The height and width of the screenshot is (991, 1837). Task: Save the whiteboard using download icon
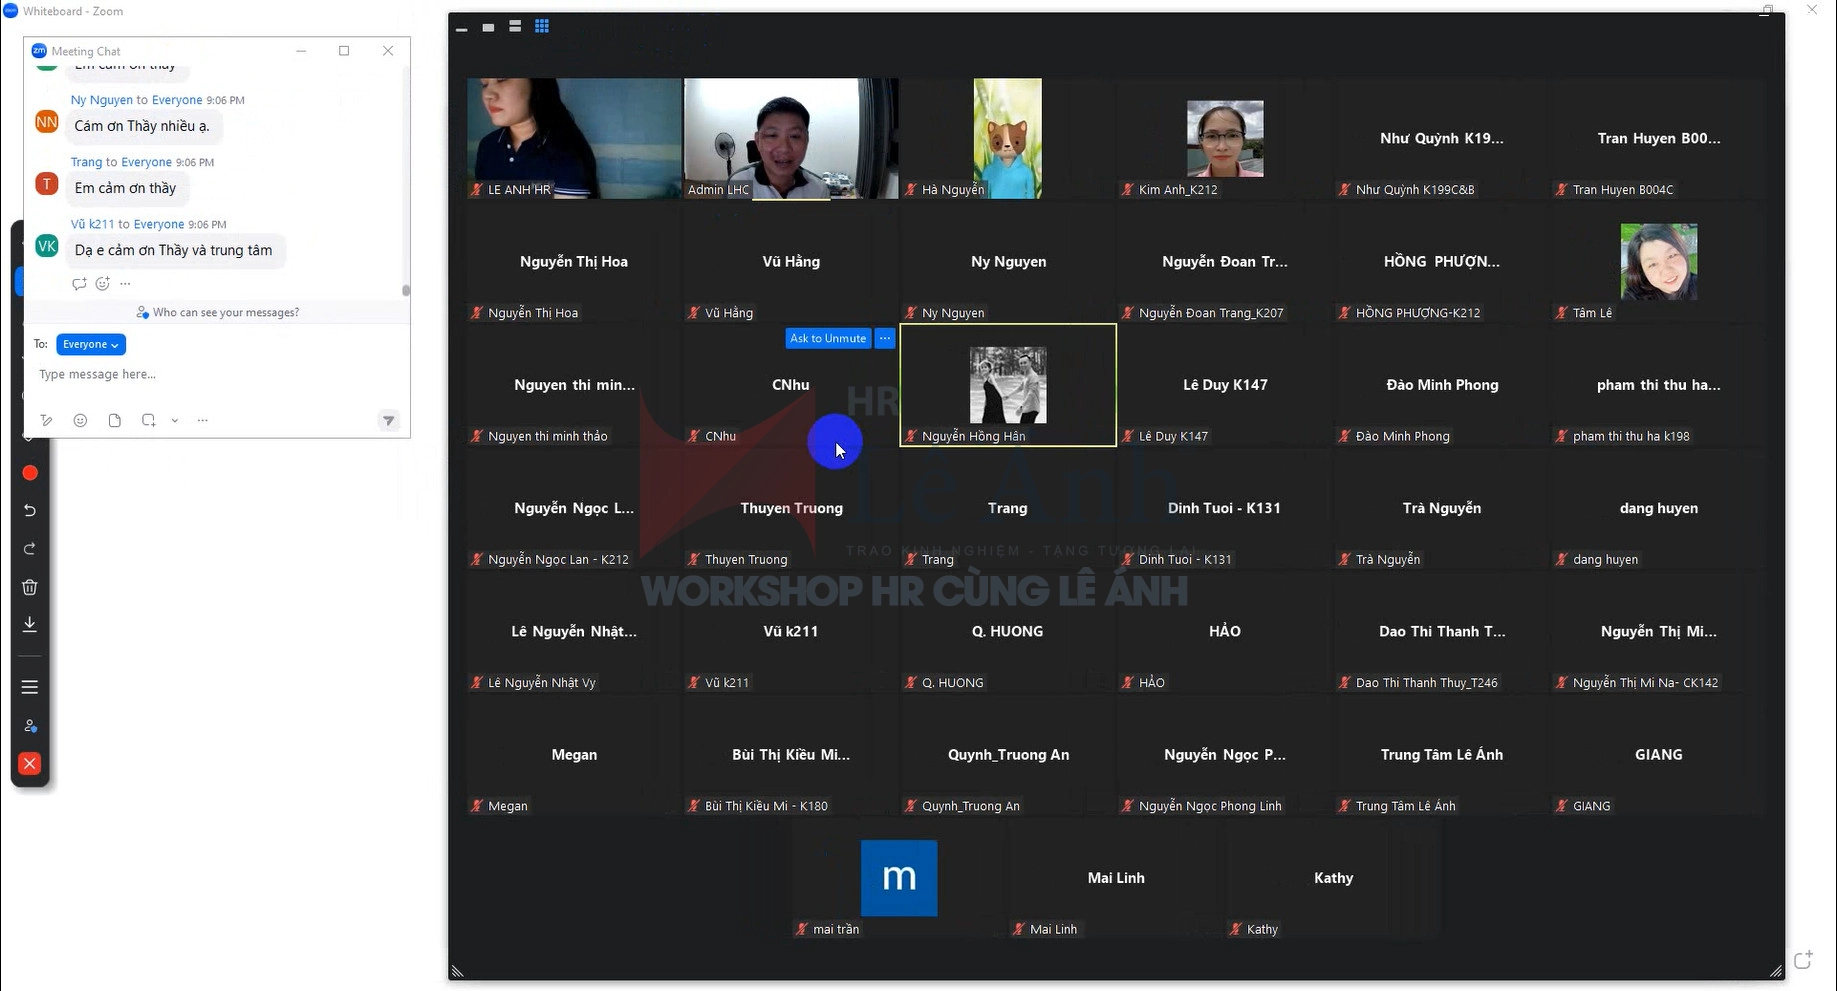click(30, 624)
